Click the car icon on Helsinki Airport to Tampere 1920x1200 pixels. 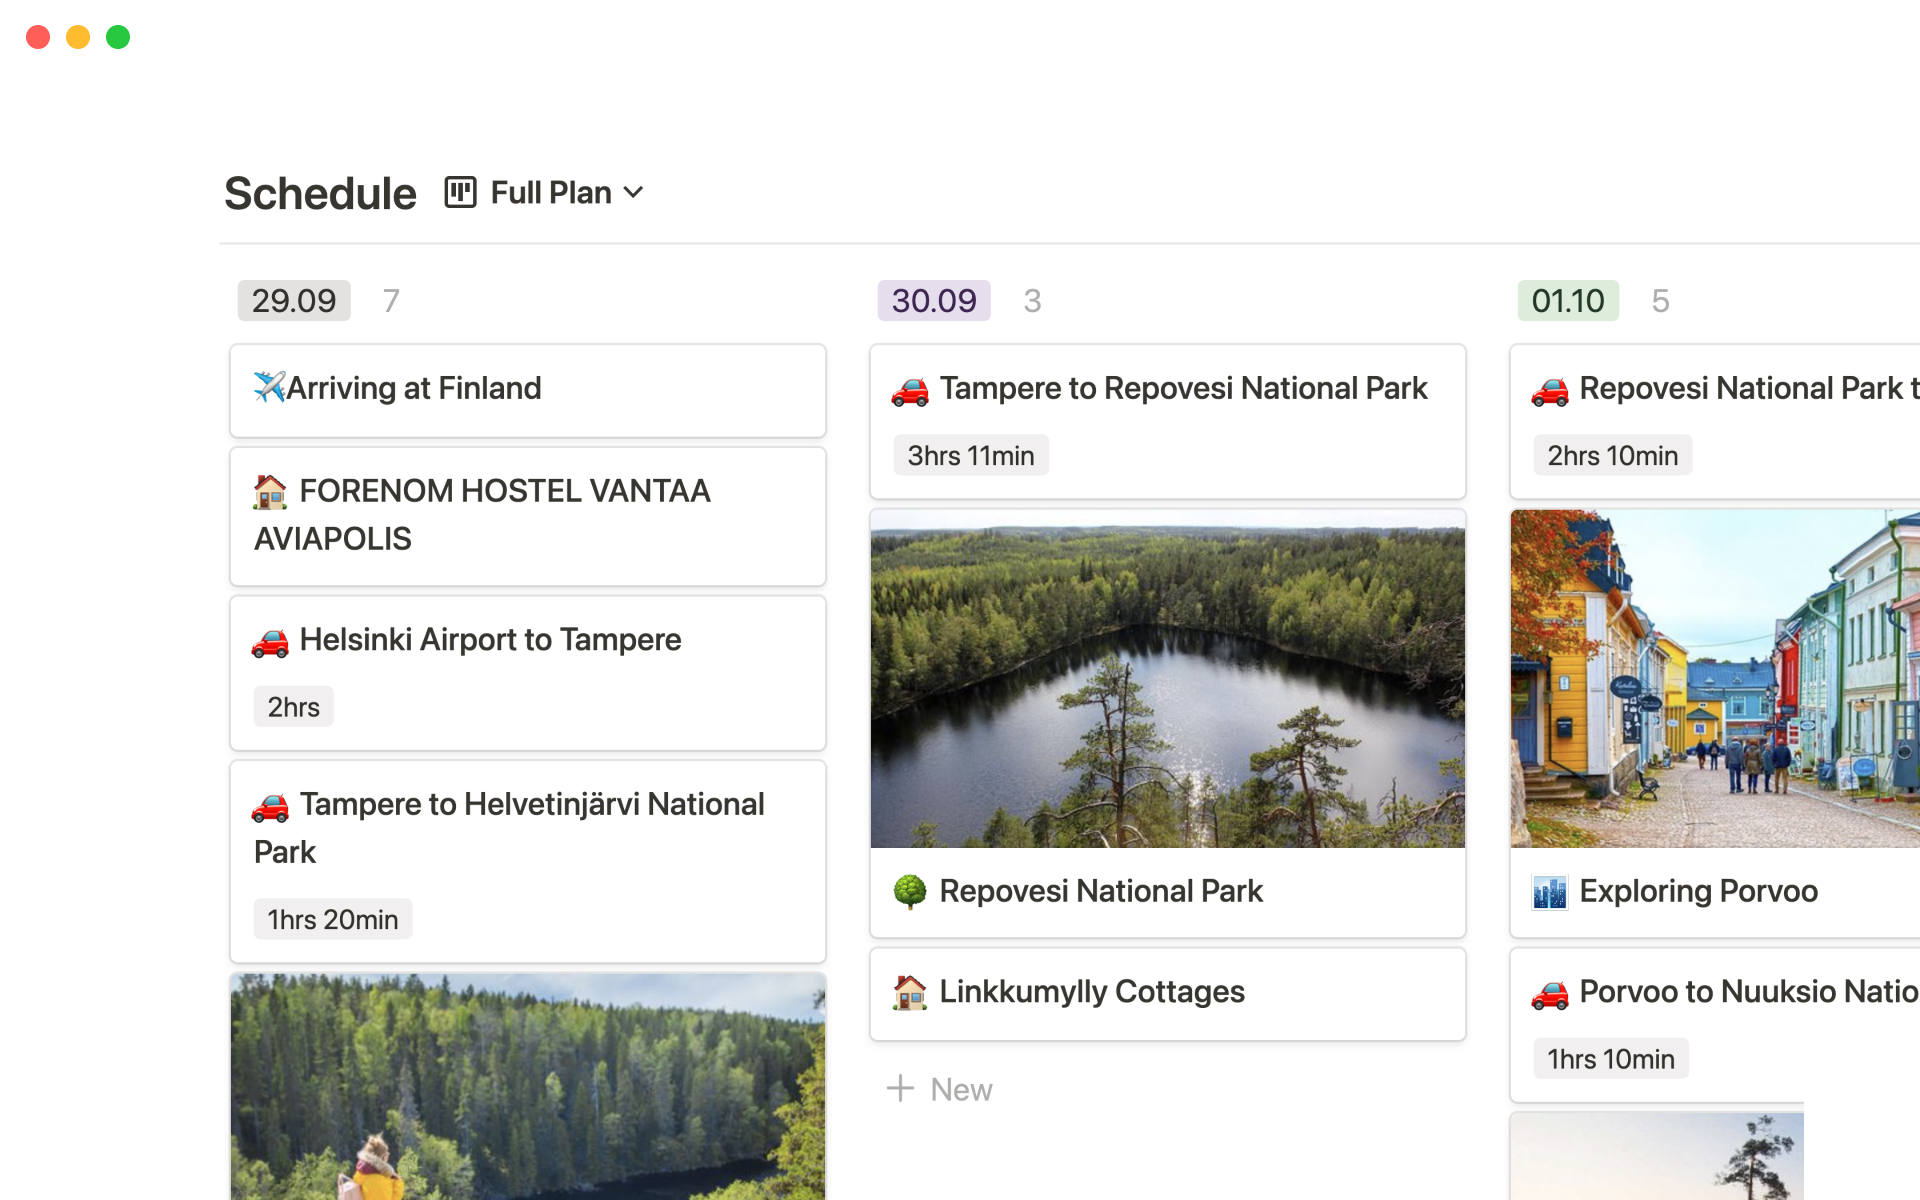272,640
